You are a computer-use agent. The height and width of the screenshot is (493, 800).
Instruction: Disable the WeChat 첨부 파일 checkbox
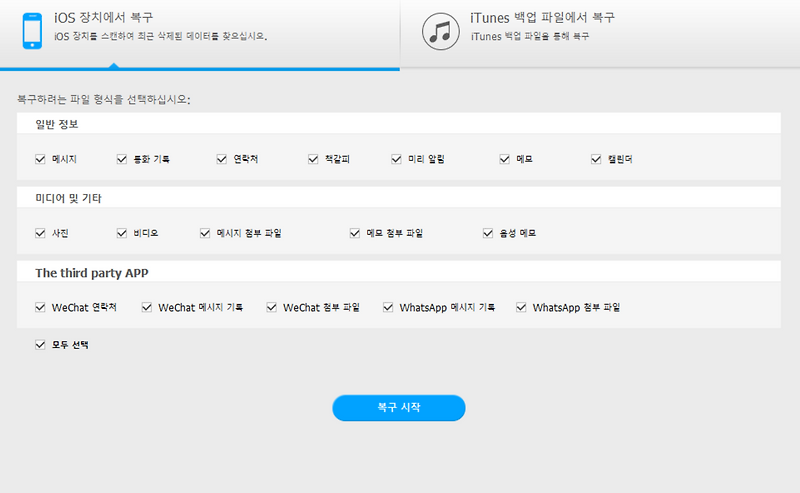271,307
